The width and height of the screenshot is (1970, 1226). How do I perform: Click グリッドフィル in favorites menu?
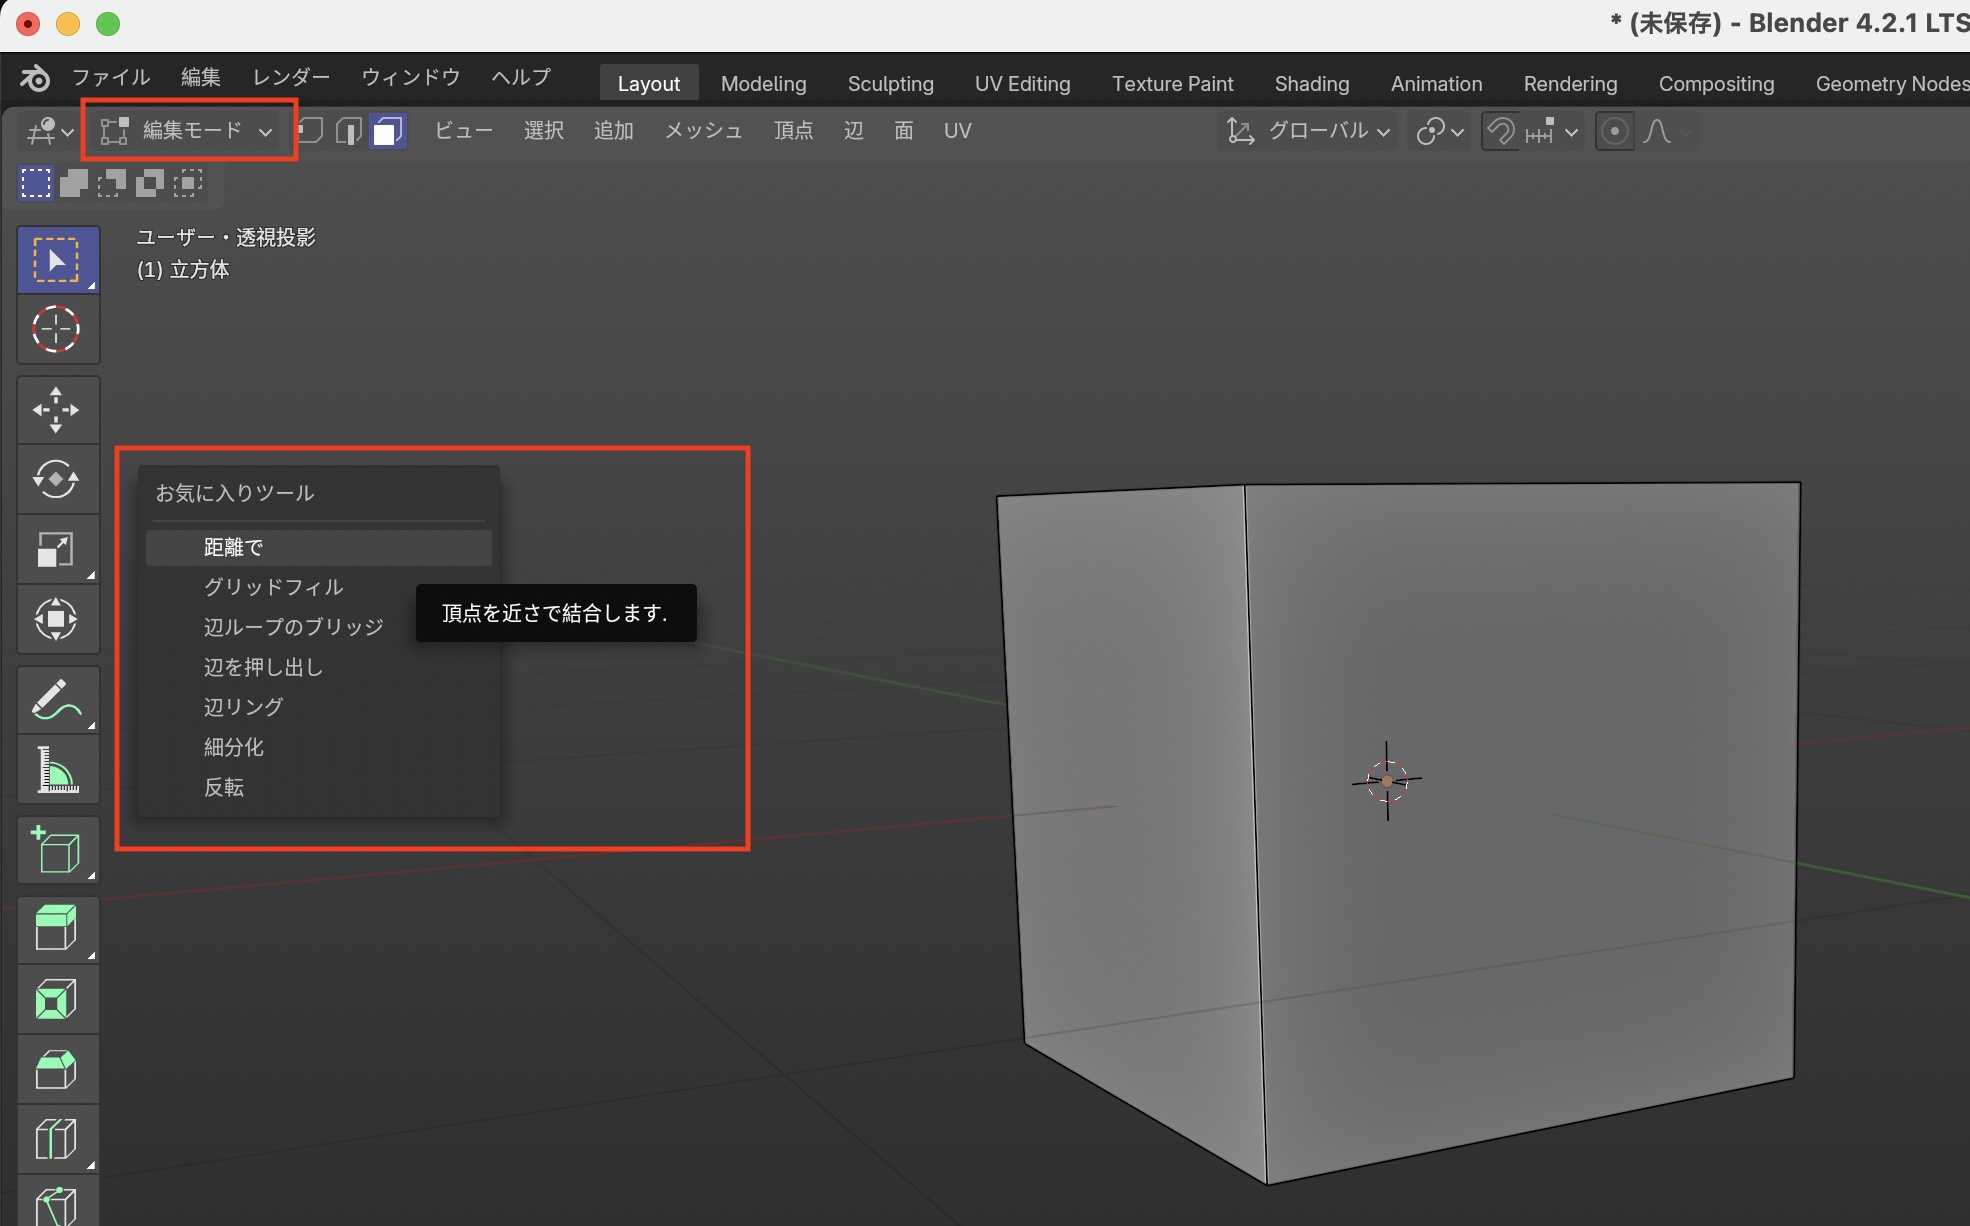[x=273, y=587]
